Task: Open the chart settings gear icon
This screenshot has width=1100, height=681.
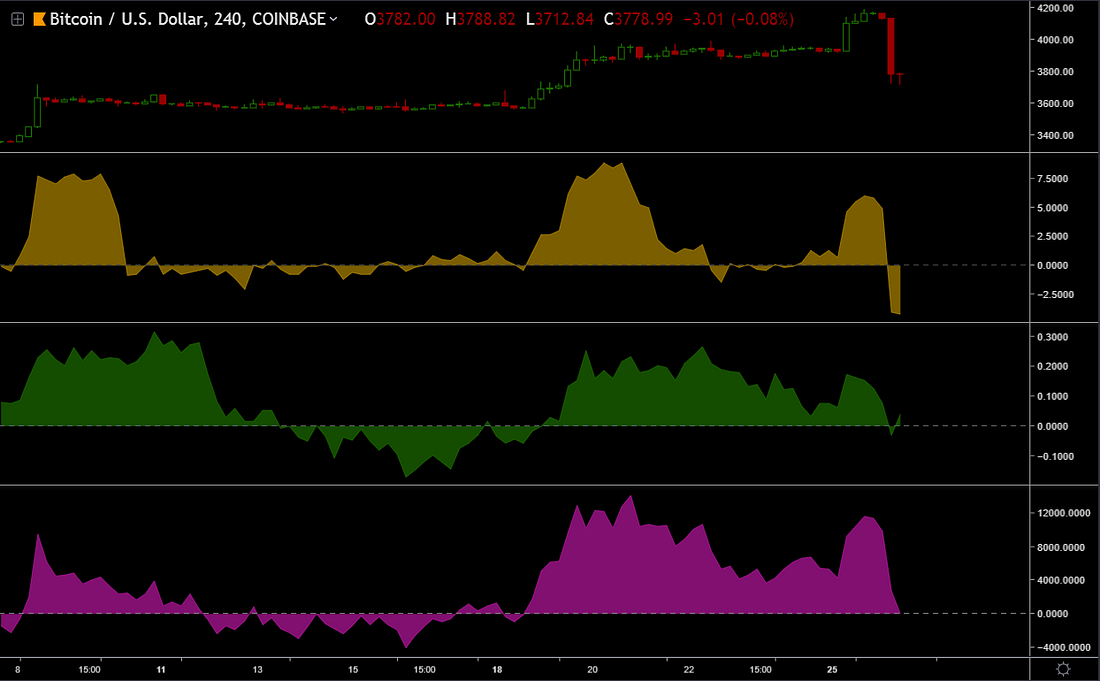Action: [x=1063, y=668]
